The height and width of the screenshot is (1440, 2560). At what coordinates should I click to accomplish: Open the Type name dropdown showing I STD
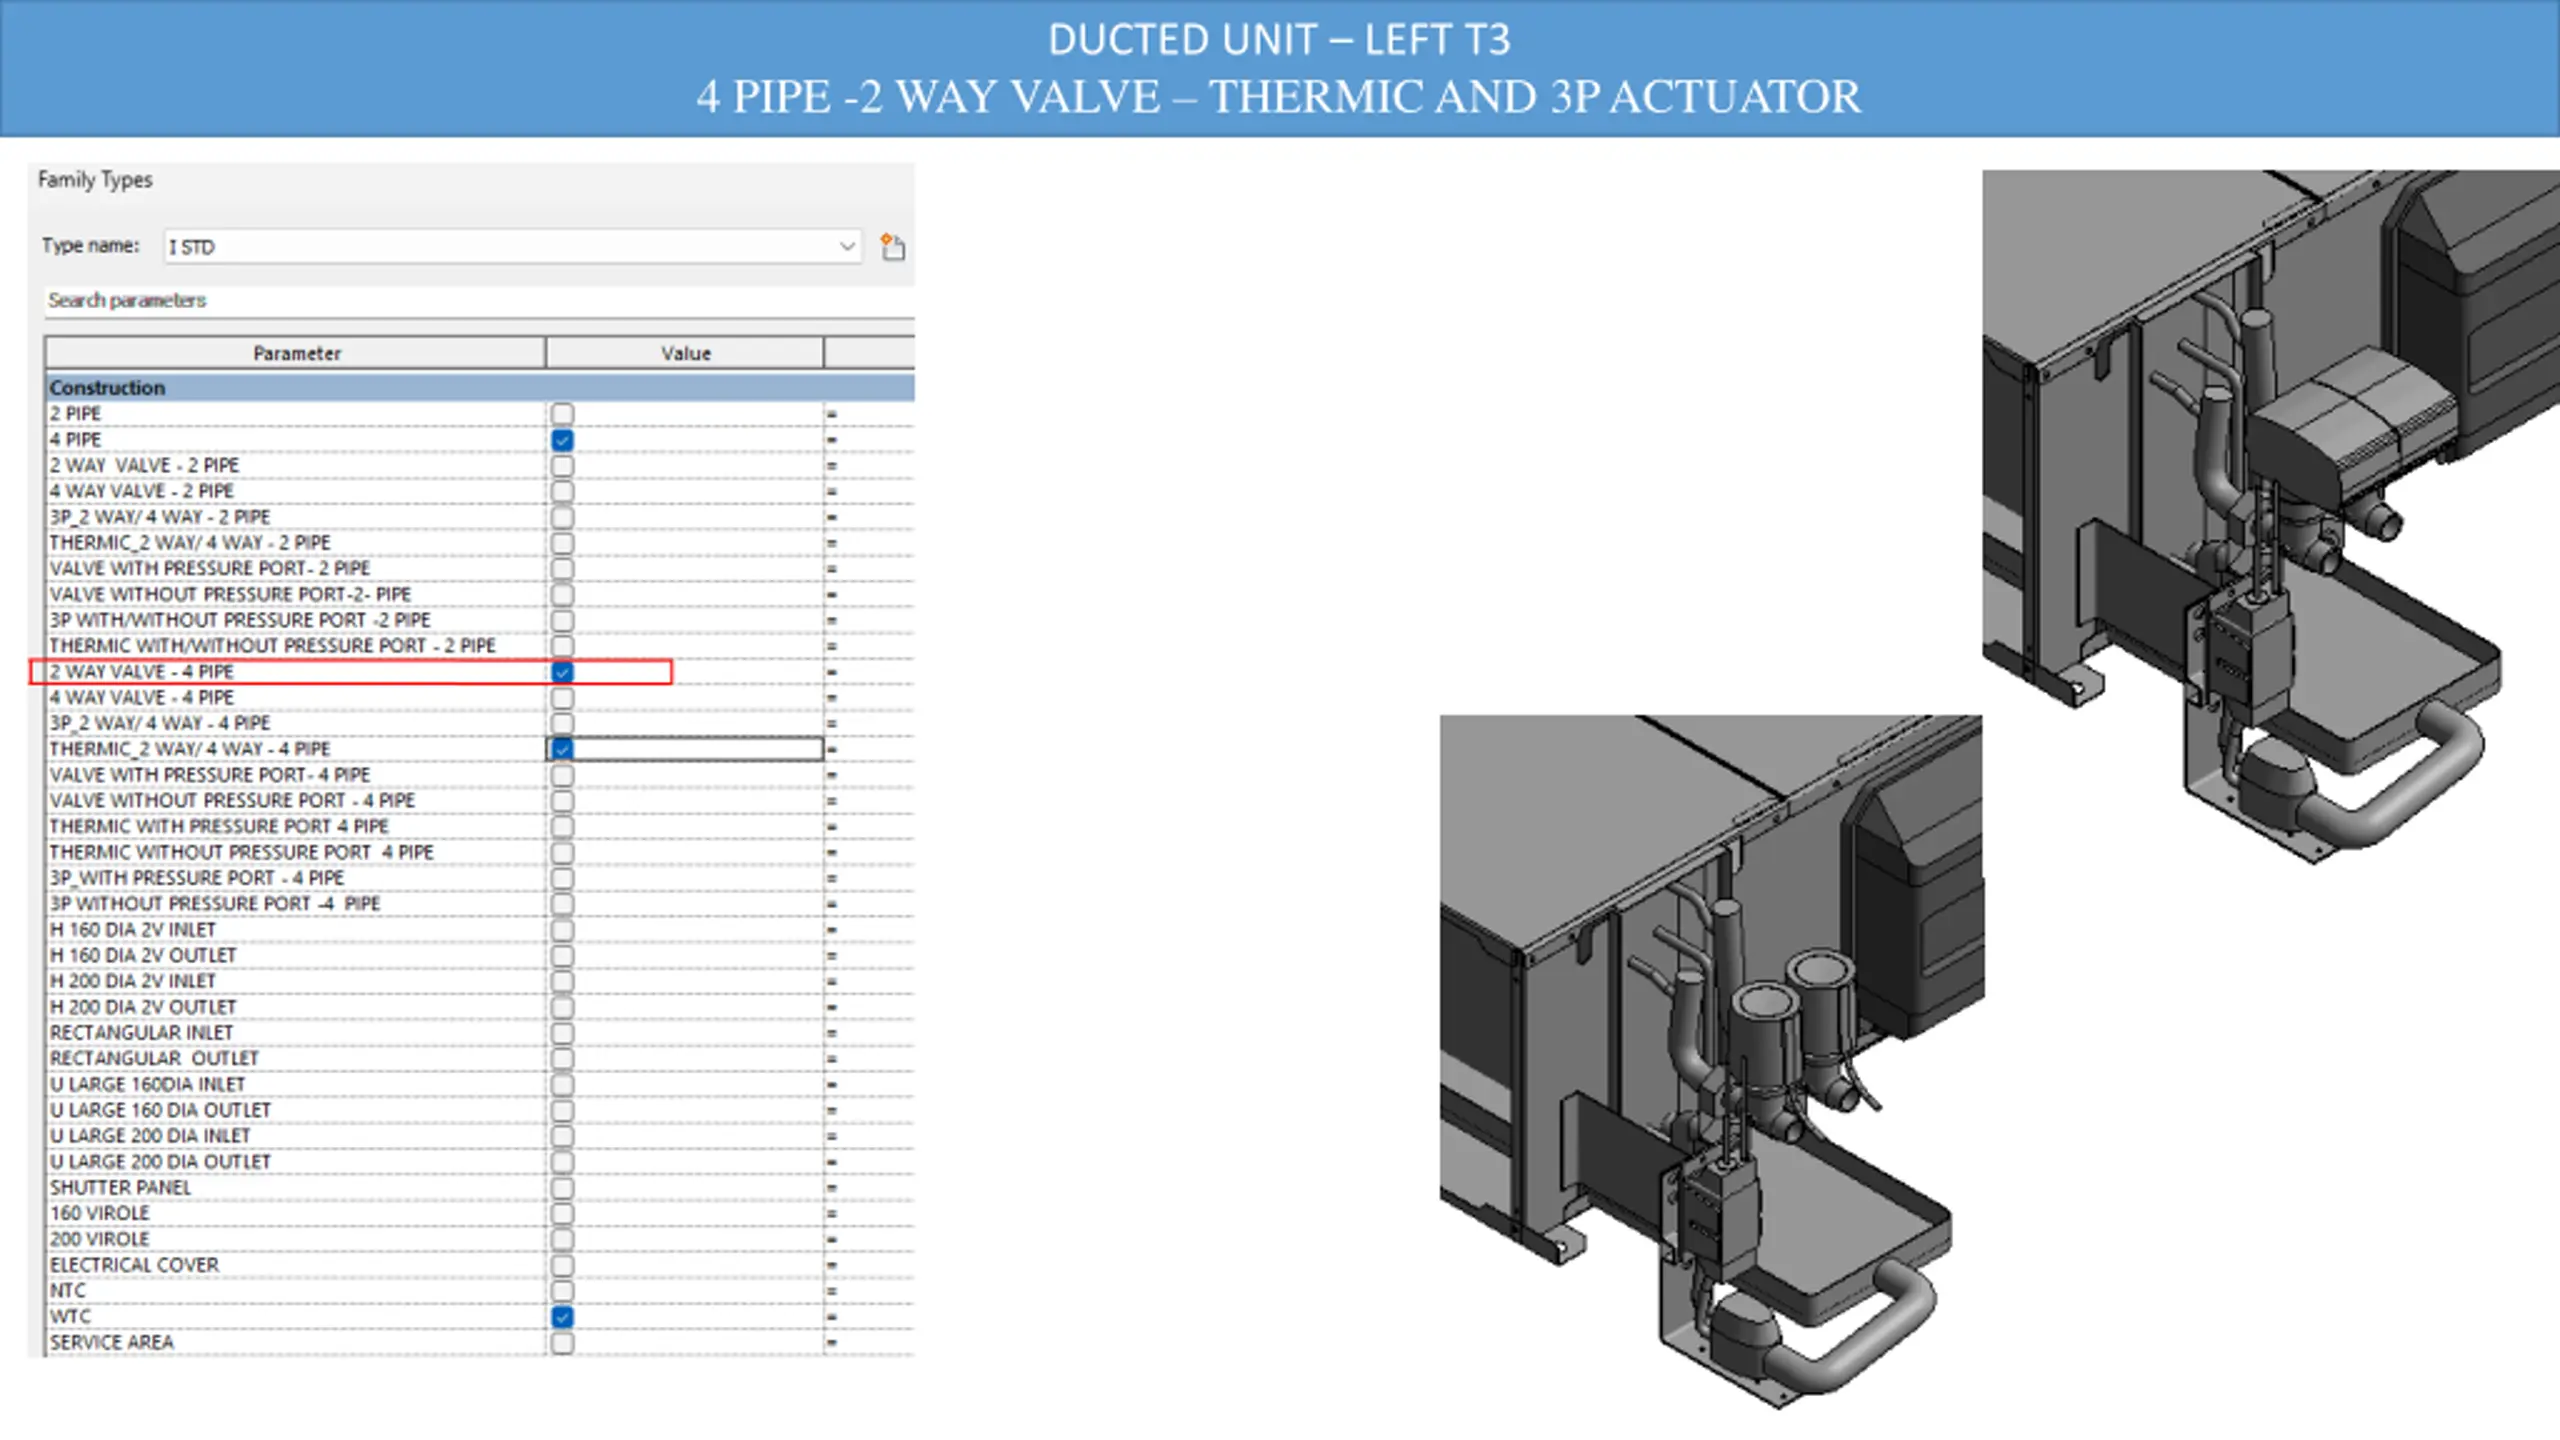click(x=512, y=246)
